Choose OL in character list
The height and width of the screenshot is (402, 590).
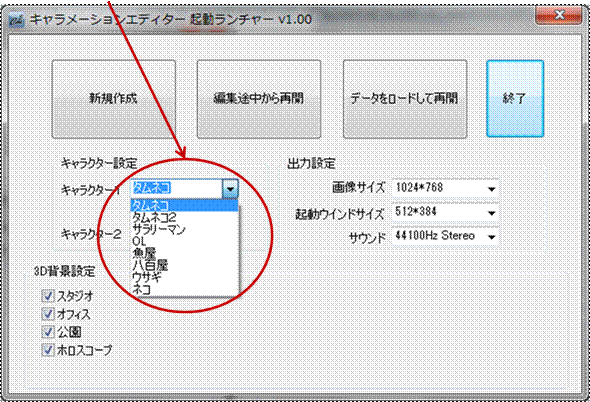pos(184,242)
